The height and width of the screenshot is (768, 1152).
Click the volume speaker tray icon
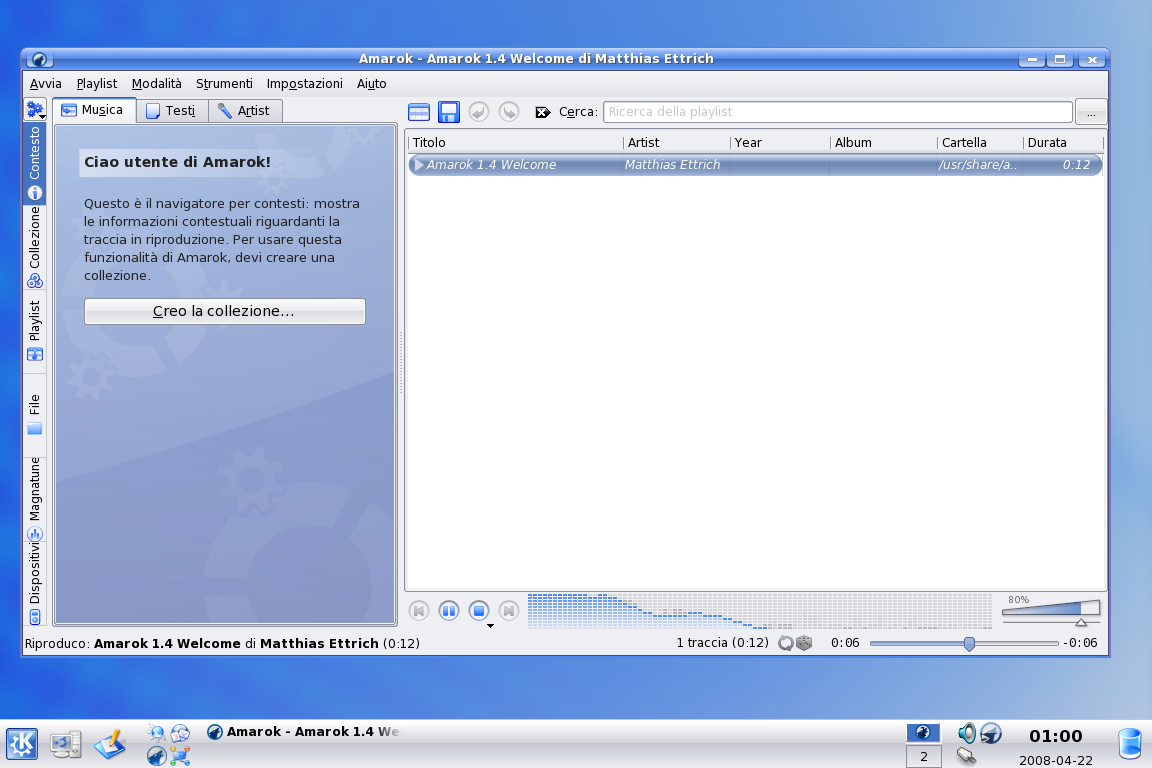(966, 733)
